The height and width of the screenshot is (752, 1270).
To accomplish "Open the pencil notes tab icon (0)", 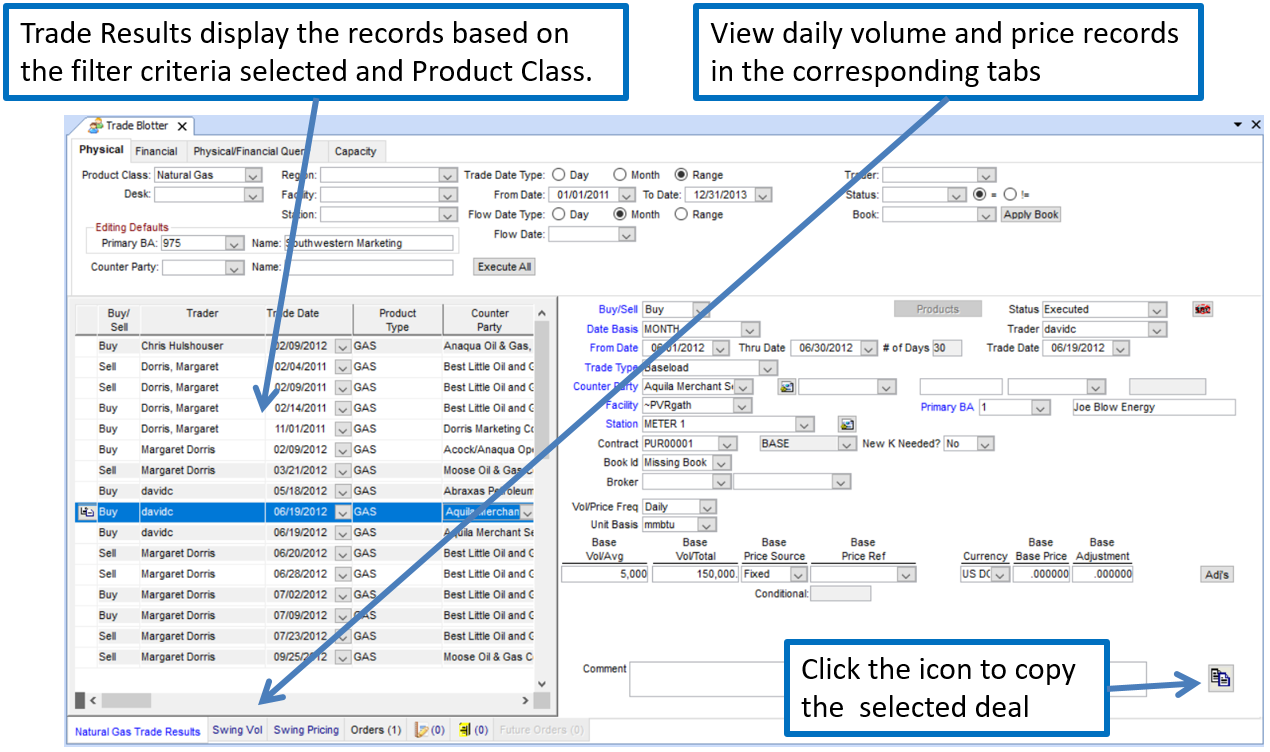I will [430, 731].
